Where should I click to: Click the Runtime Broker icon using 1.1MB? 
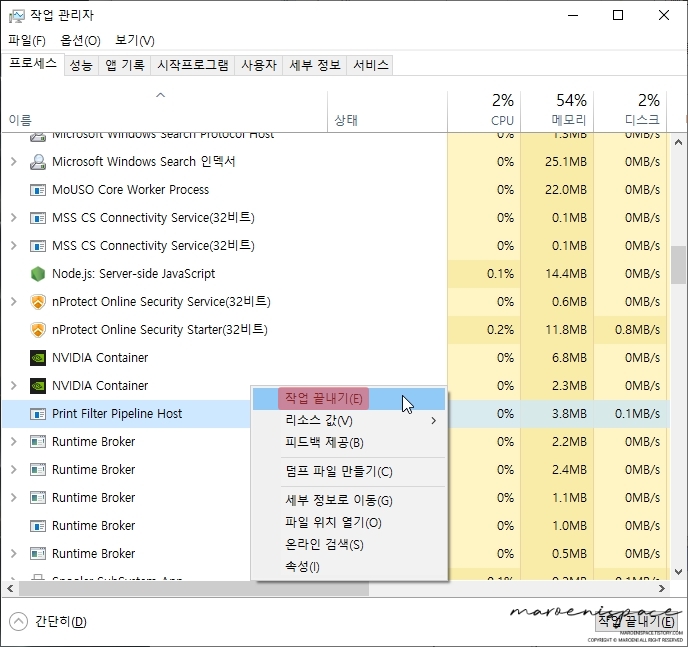[x=38, y=498]
